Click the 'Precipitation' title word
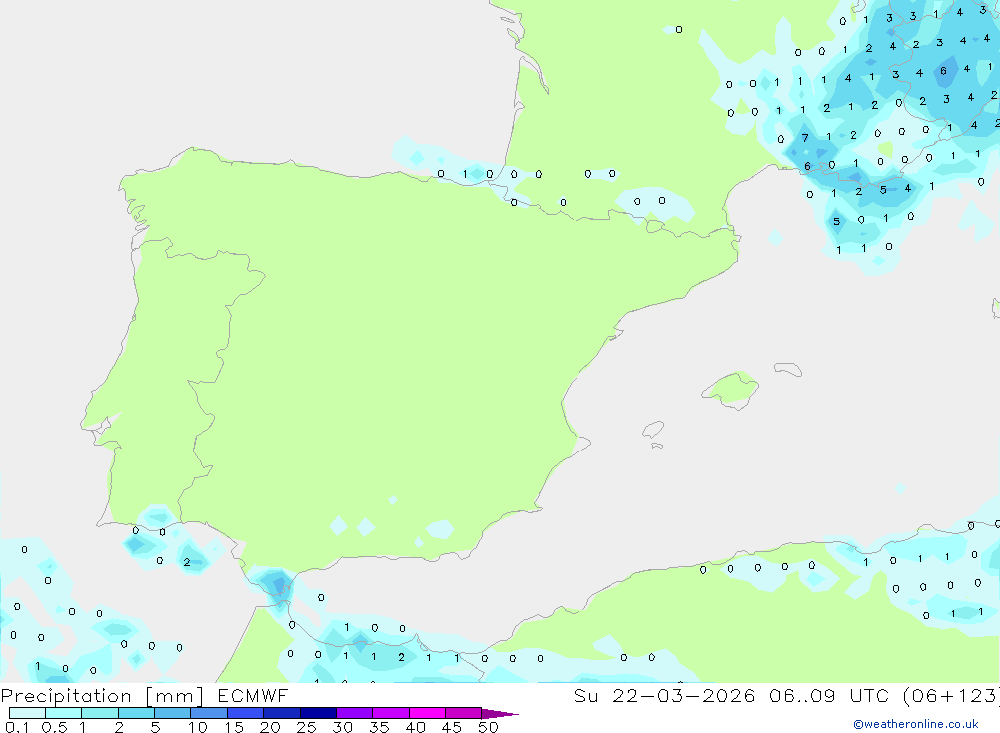The width and height of the screenshot is (1000, 733). point(66,696)
